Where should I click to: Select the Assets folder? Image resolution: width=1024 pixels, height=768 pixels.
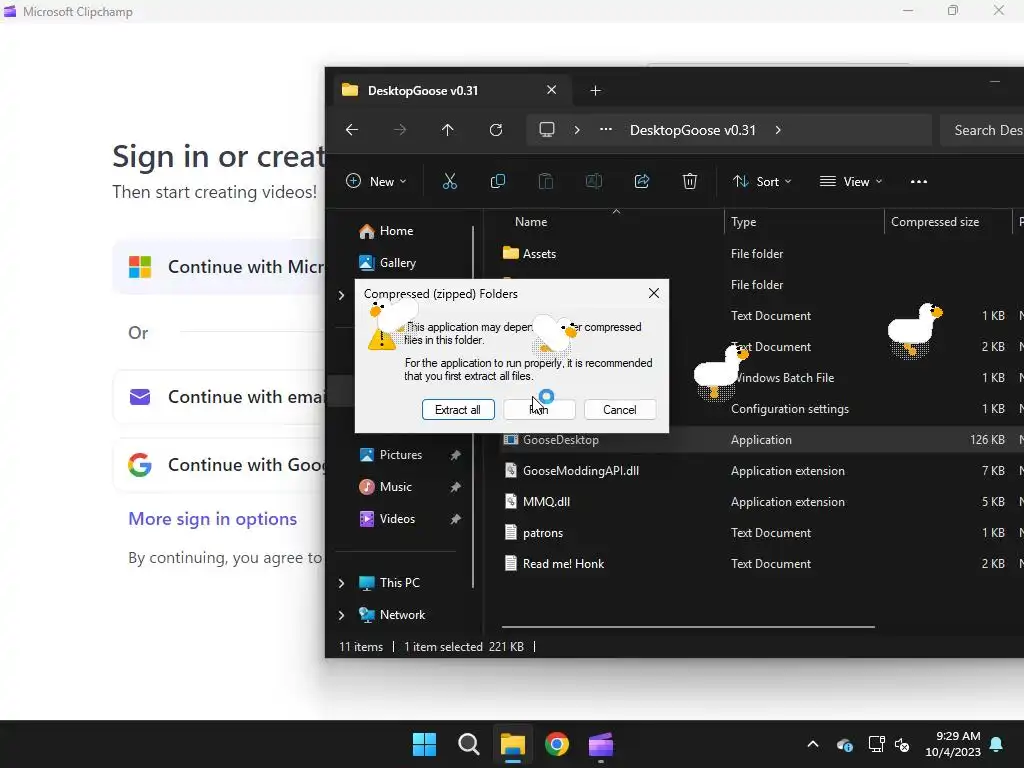click(530, 253)
